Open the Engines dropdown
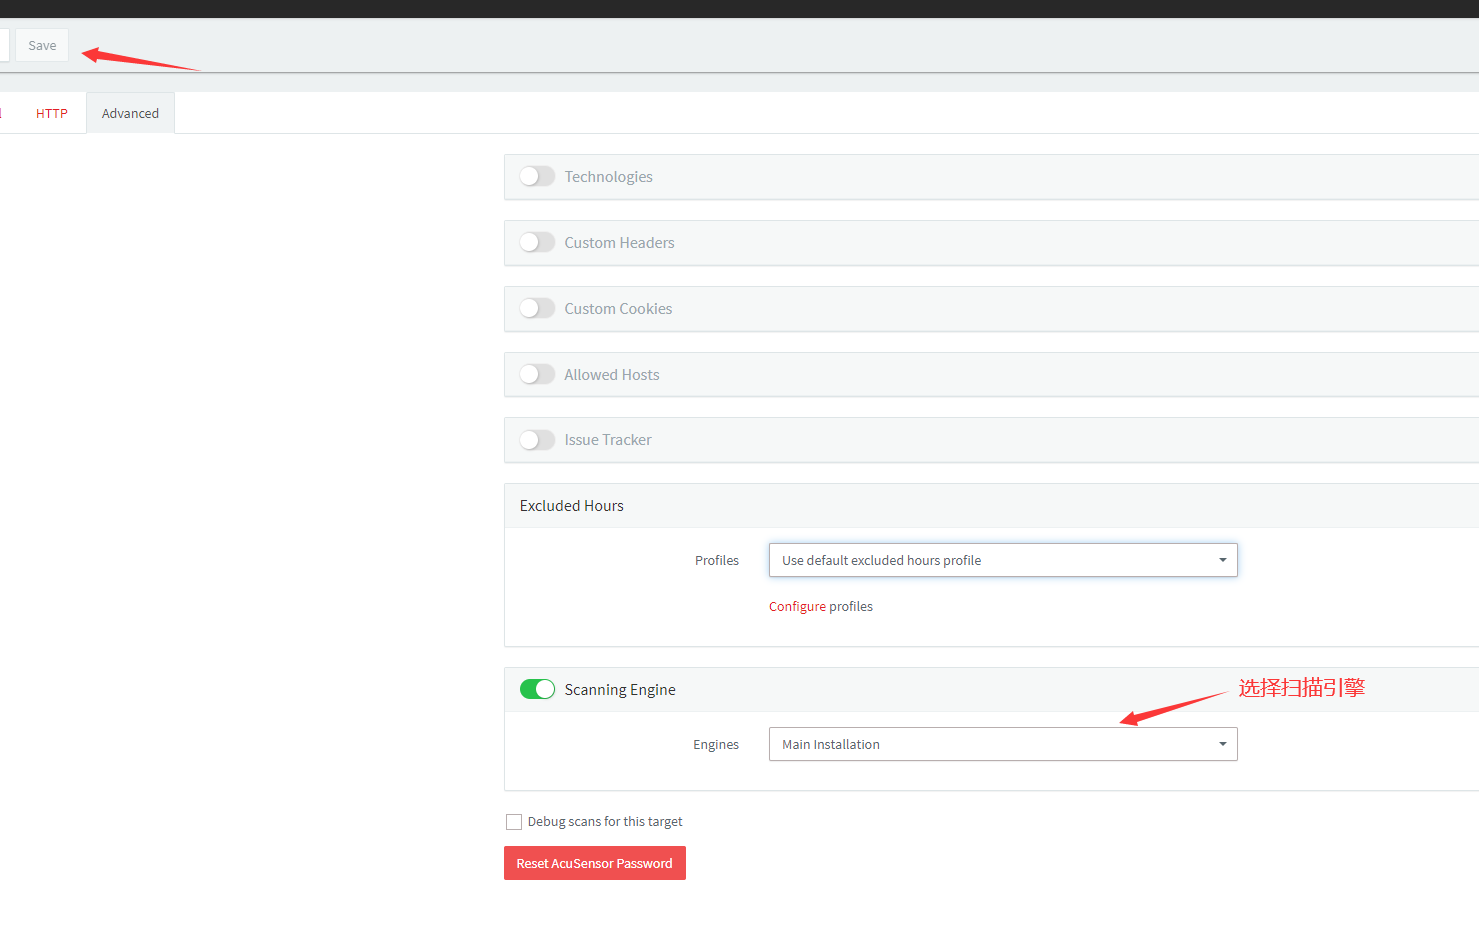This screenshot has height=935, width=1479. pyautogui.click(x=1003, y=744)
